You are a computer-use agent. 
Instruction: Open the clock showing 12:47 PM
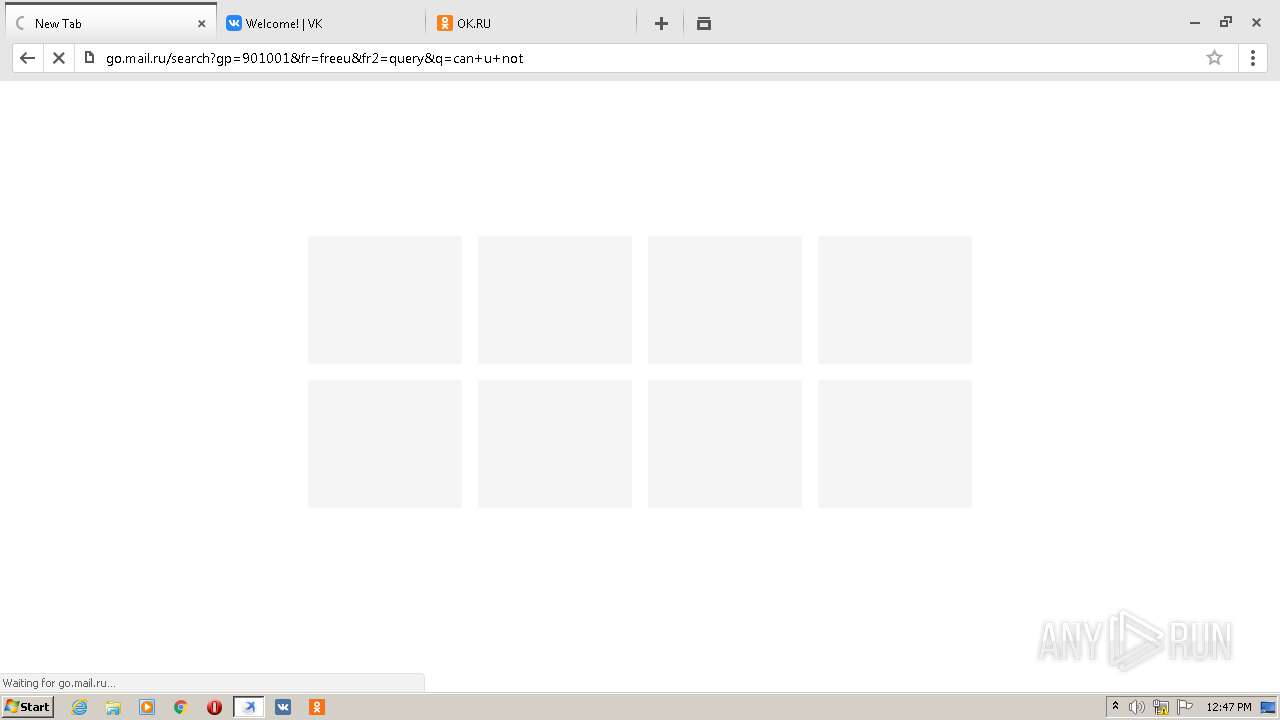(1228, 707)
